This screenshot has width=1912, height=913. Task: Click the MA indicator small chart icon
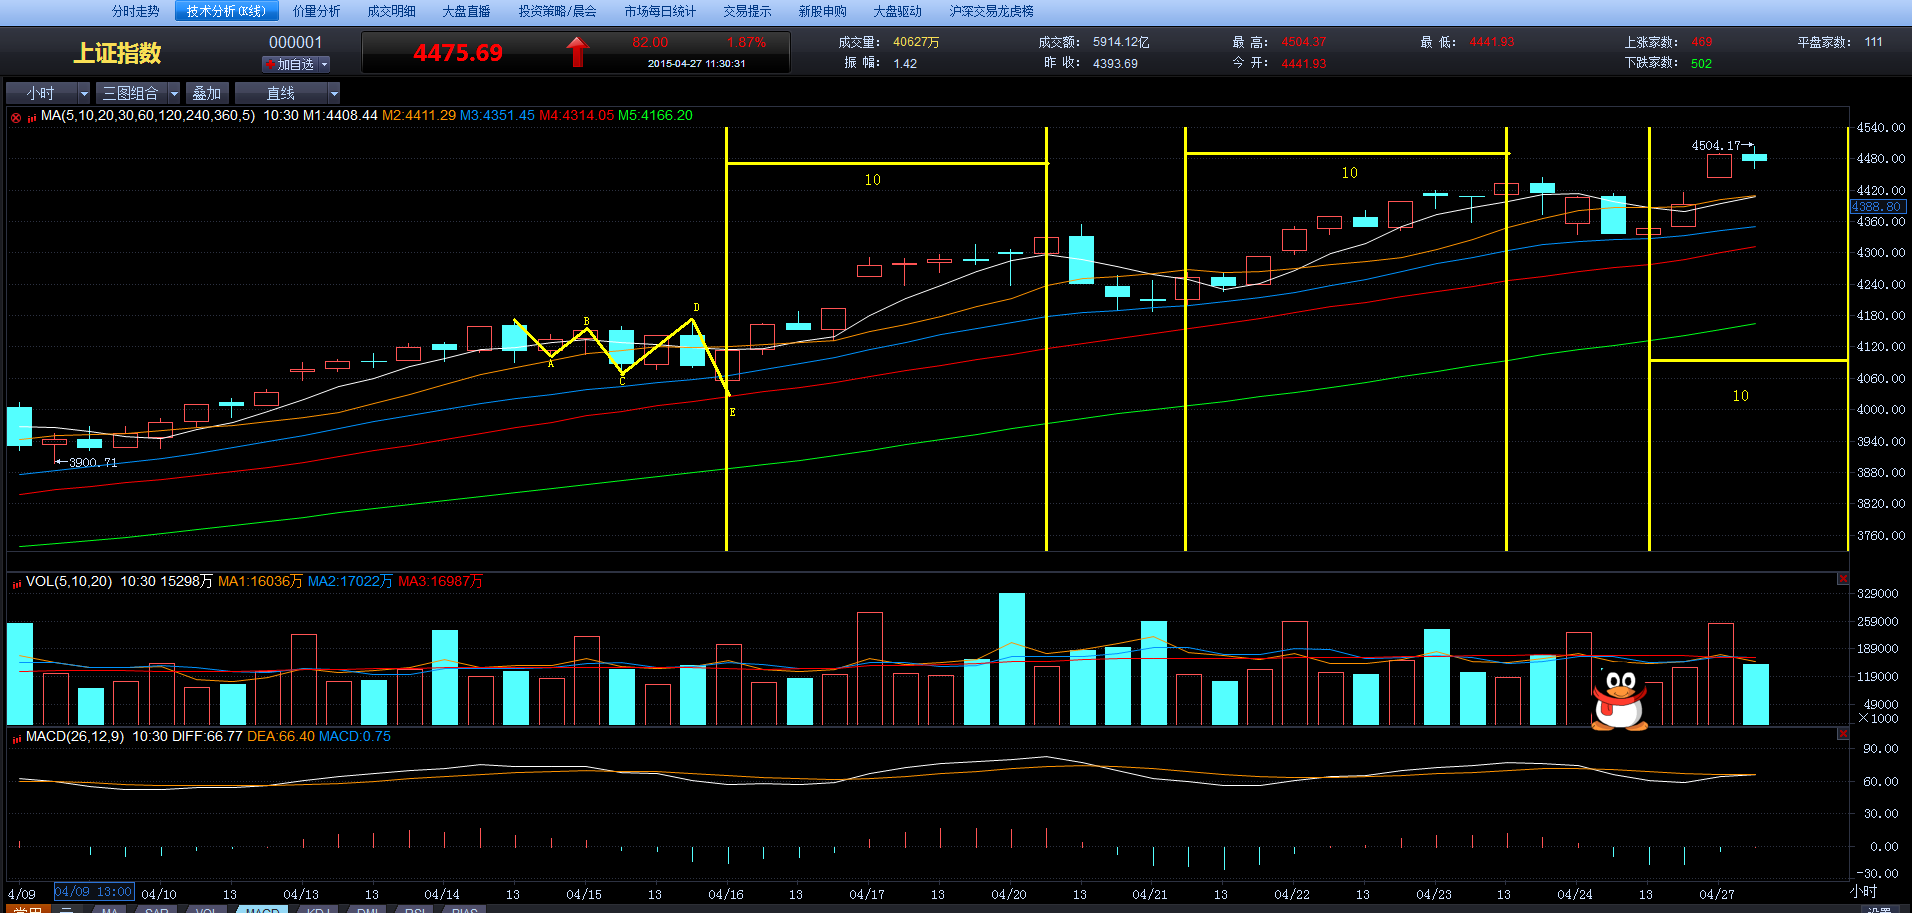click(x=32, y=117)
